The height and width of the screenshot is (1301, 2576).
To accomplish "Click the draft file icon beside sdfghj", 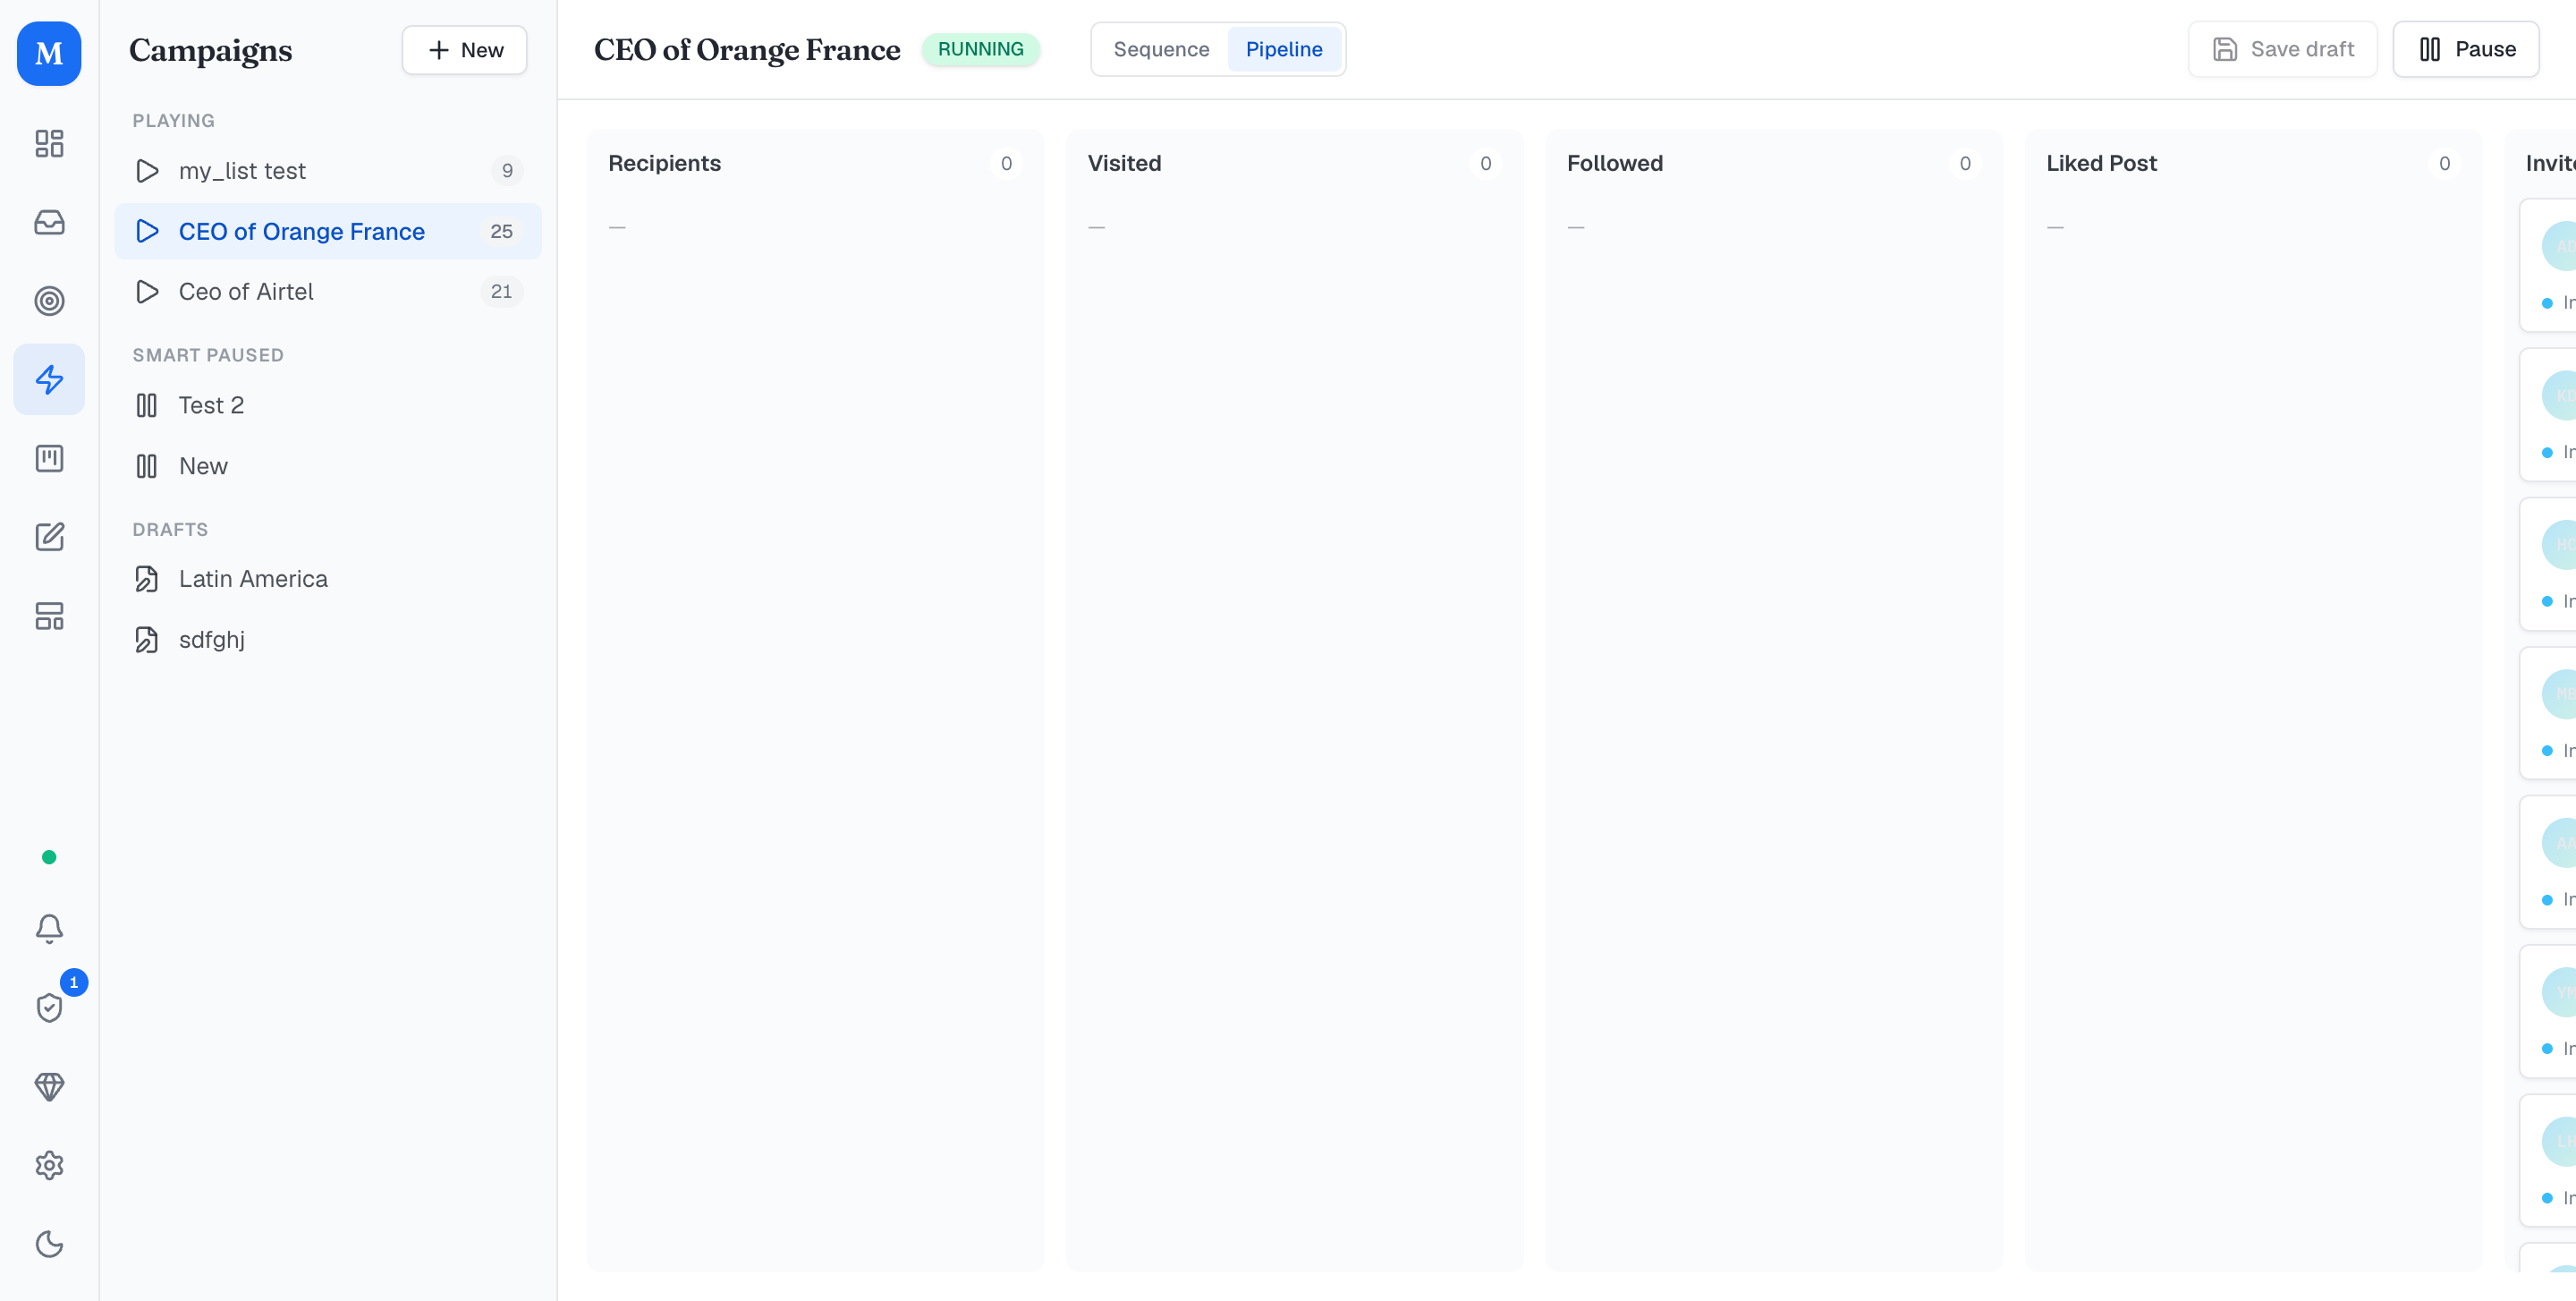I will 147,640.
